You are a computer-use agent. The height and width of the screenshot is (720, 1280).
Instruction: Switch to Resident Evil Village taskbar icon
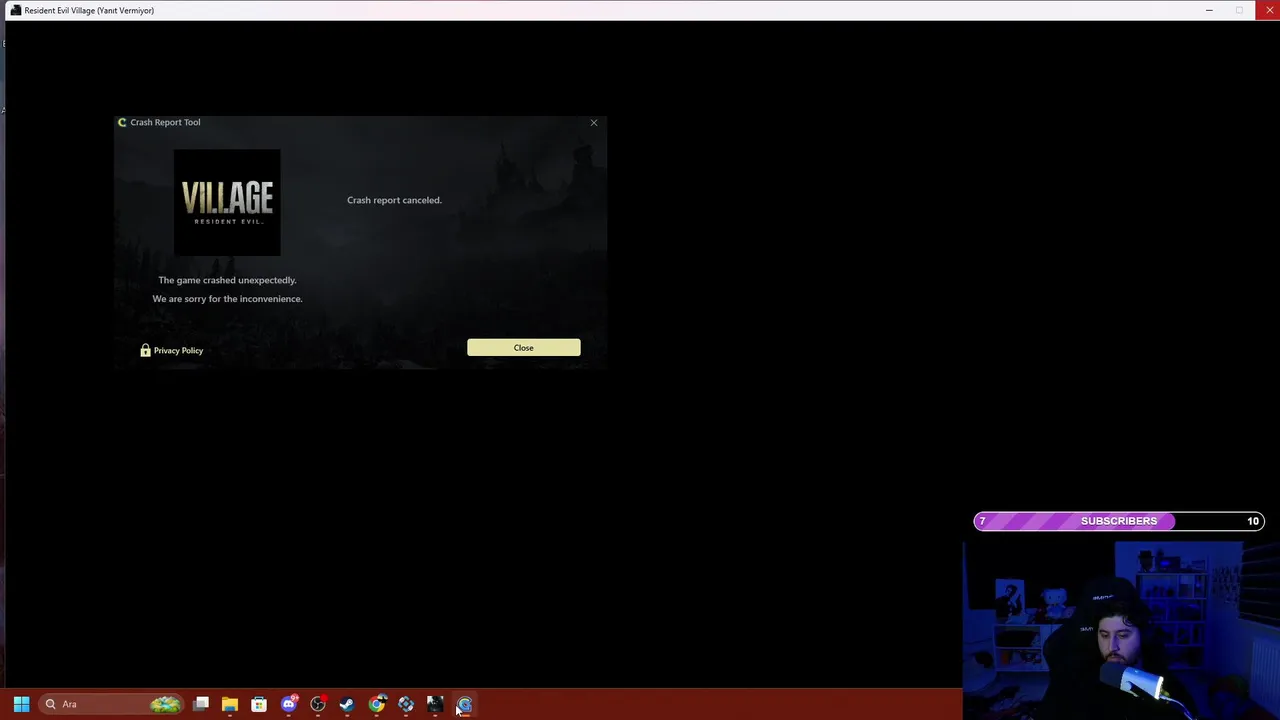[435, 704]
